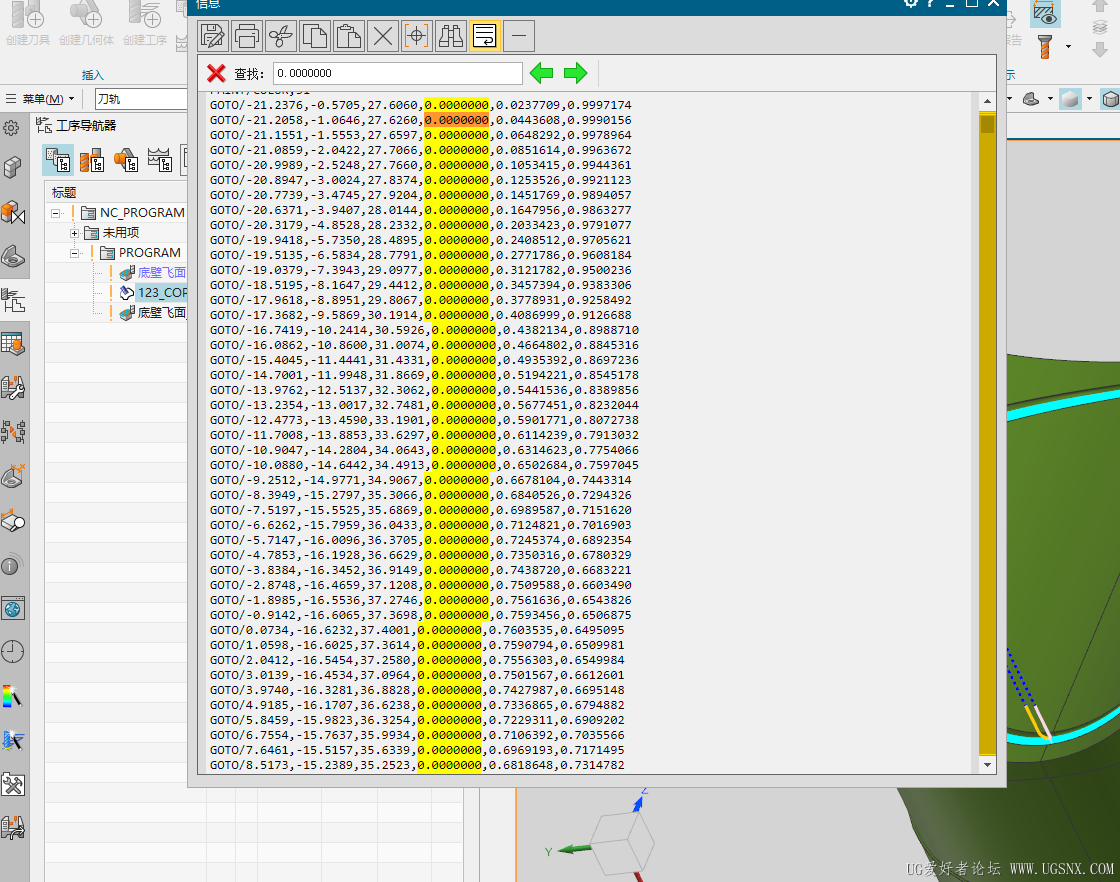
Task: Select the 123_COP operation in the tree
Action: (164, 292)
